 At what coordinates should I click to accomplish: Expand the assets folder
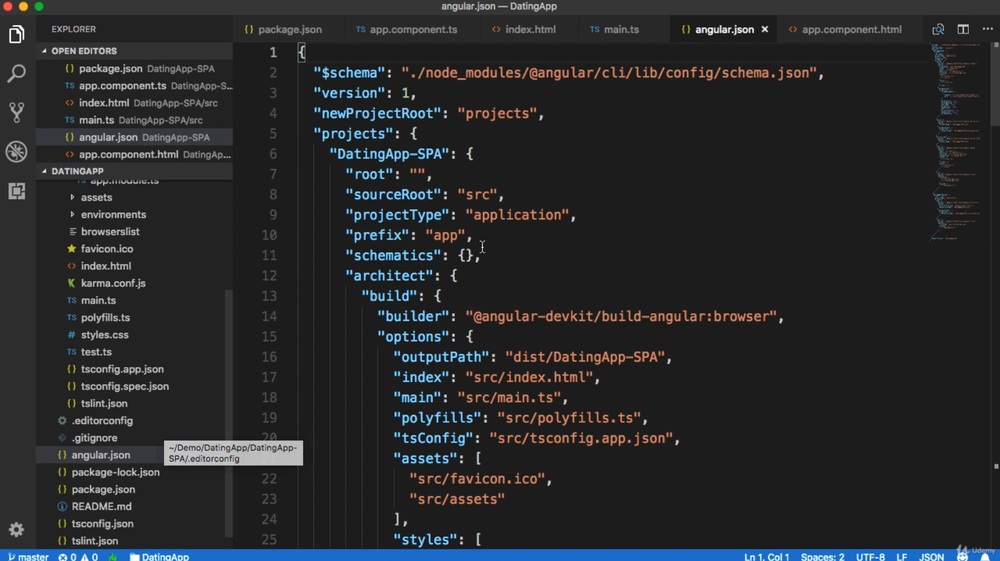coord(96,198)
